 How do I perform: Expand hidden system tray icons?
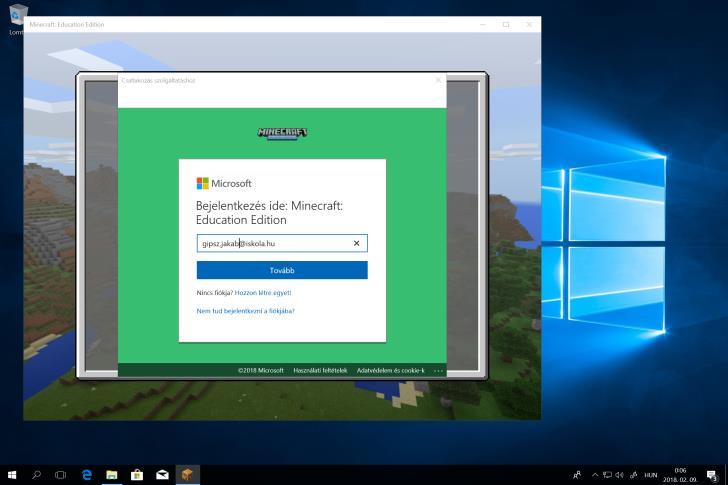[x=595, y=475]
